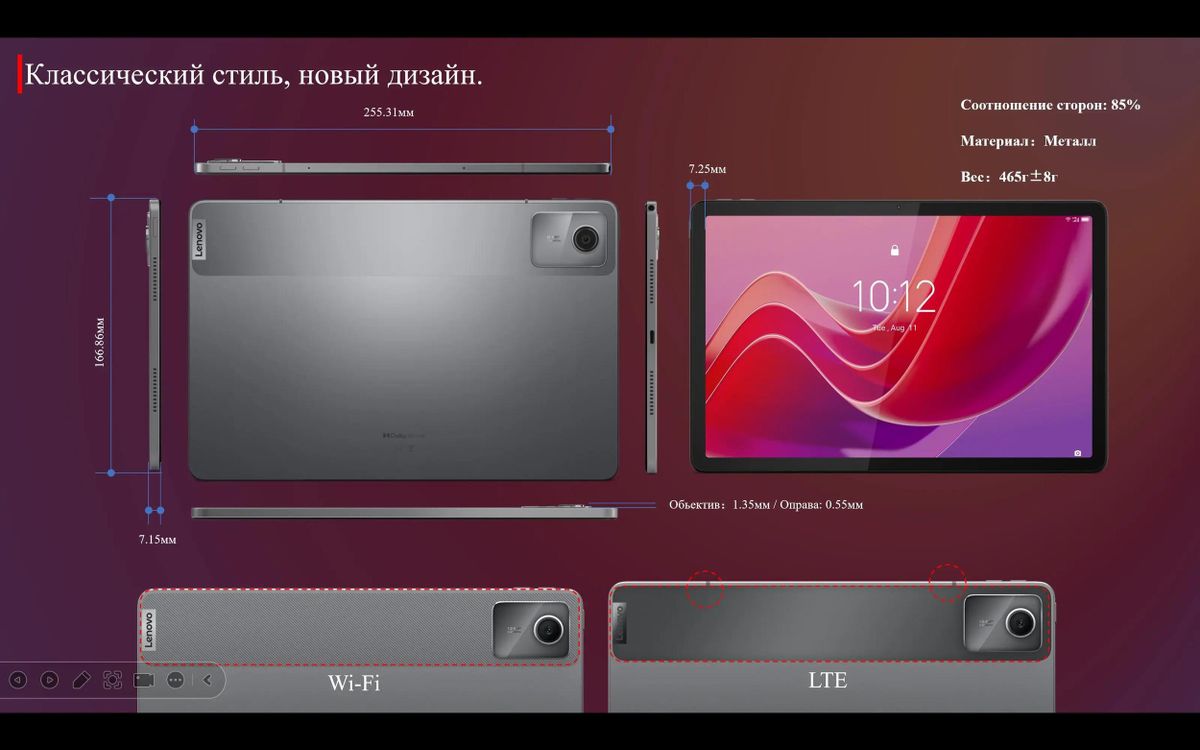This screenshot has width=1200, height=750.
Task: Select the LTE model label
Action: point(827,680)
